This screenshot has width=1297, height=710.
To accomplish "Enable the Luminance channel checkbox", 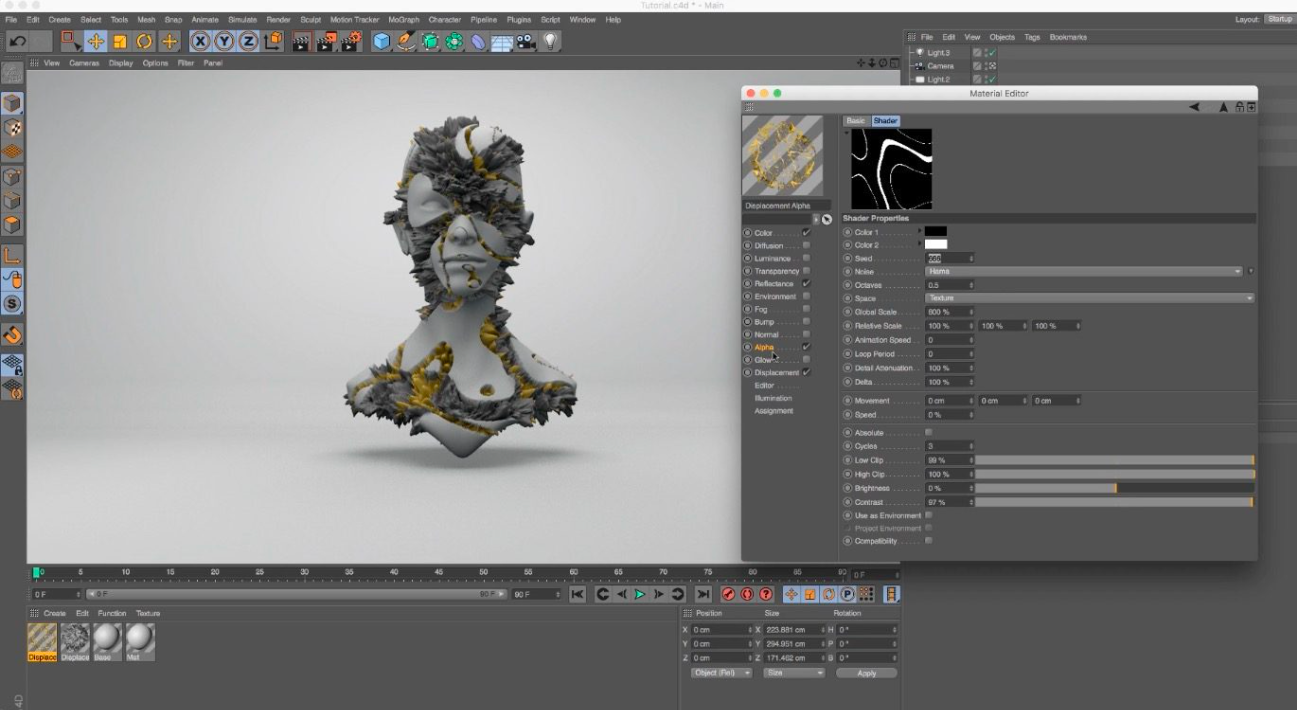I will pyautogui.click(x=806, y=258).
